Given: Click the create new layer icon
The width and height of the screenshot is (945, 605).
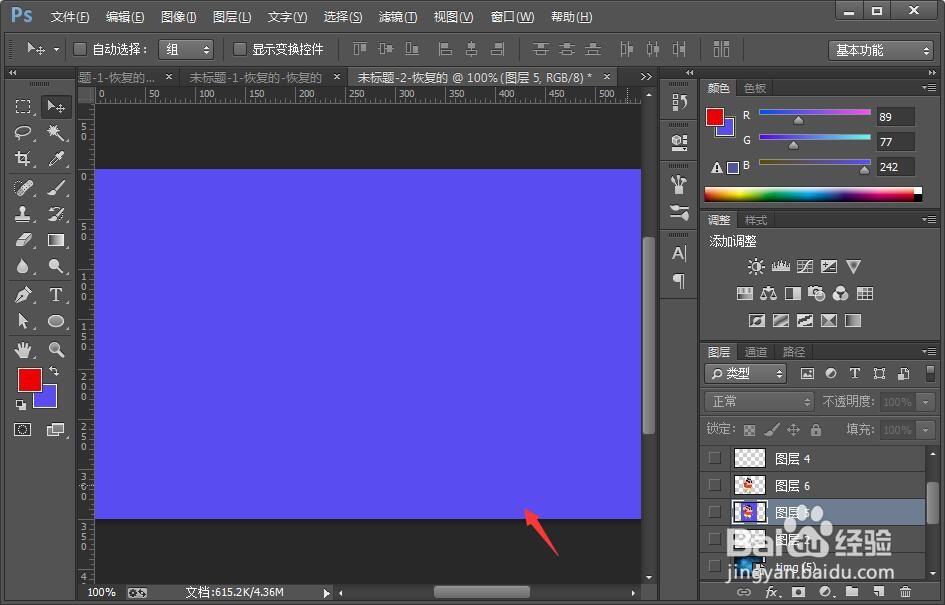Looking at the screenshot, I should [879, 592].
